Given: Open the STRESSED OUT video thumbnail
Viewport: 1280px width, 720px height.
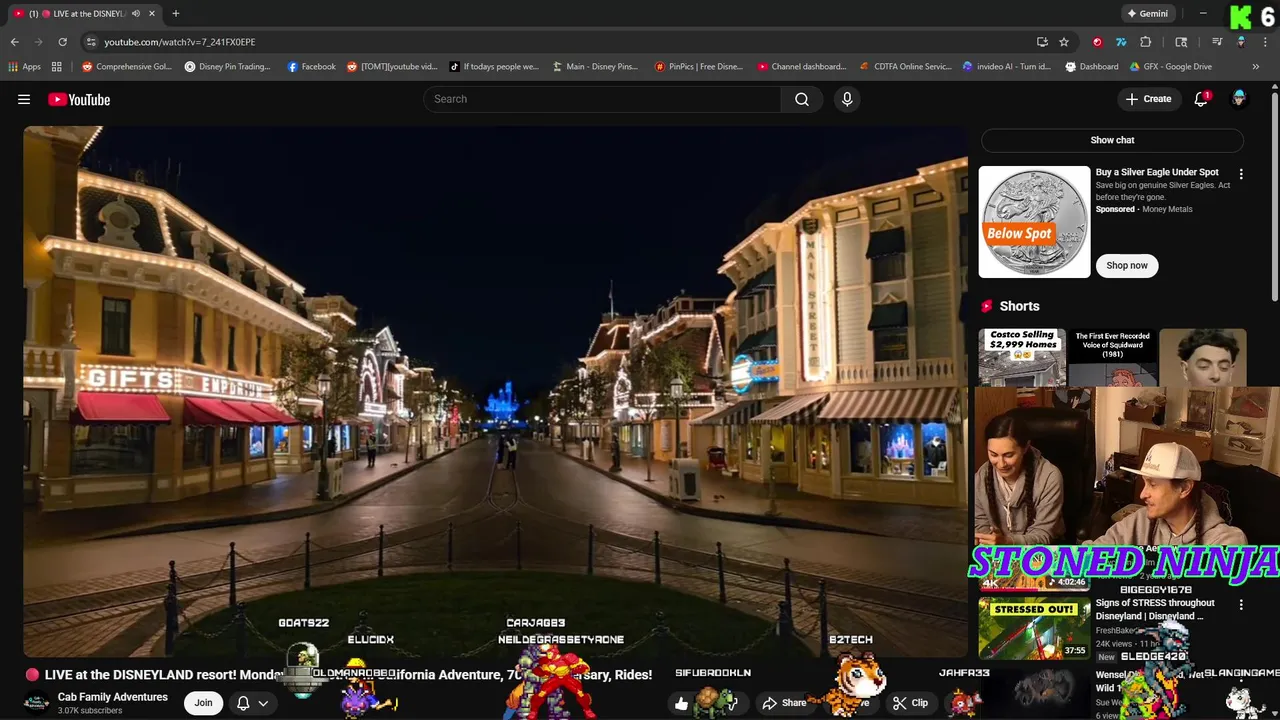Looking at the screenshot, I should click(x=1034, y=629).
